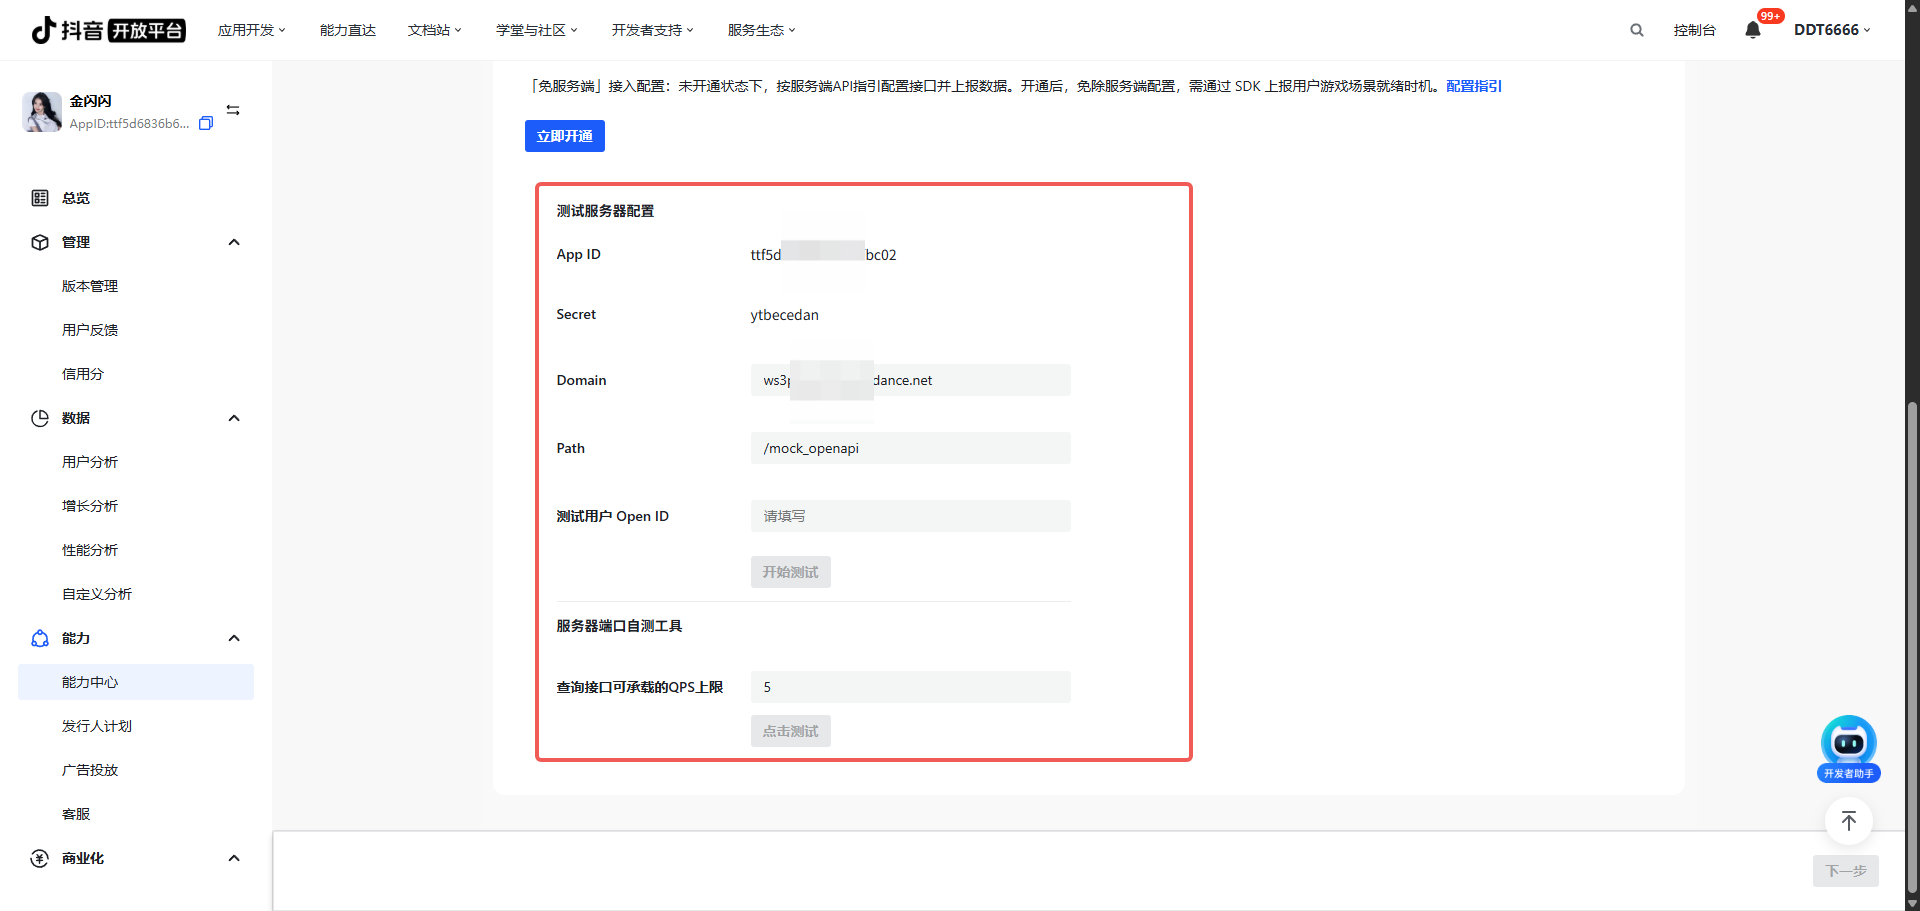Image resolution: width=1920 pixels, height=911 pixels.
Task: Click the QPS limit input field
Action: (x=910, y=687)
